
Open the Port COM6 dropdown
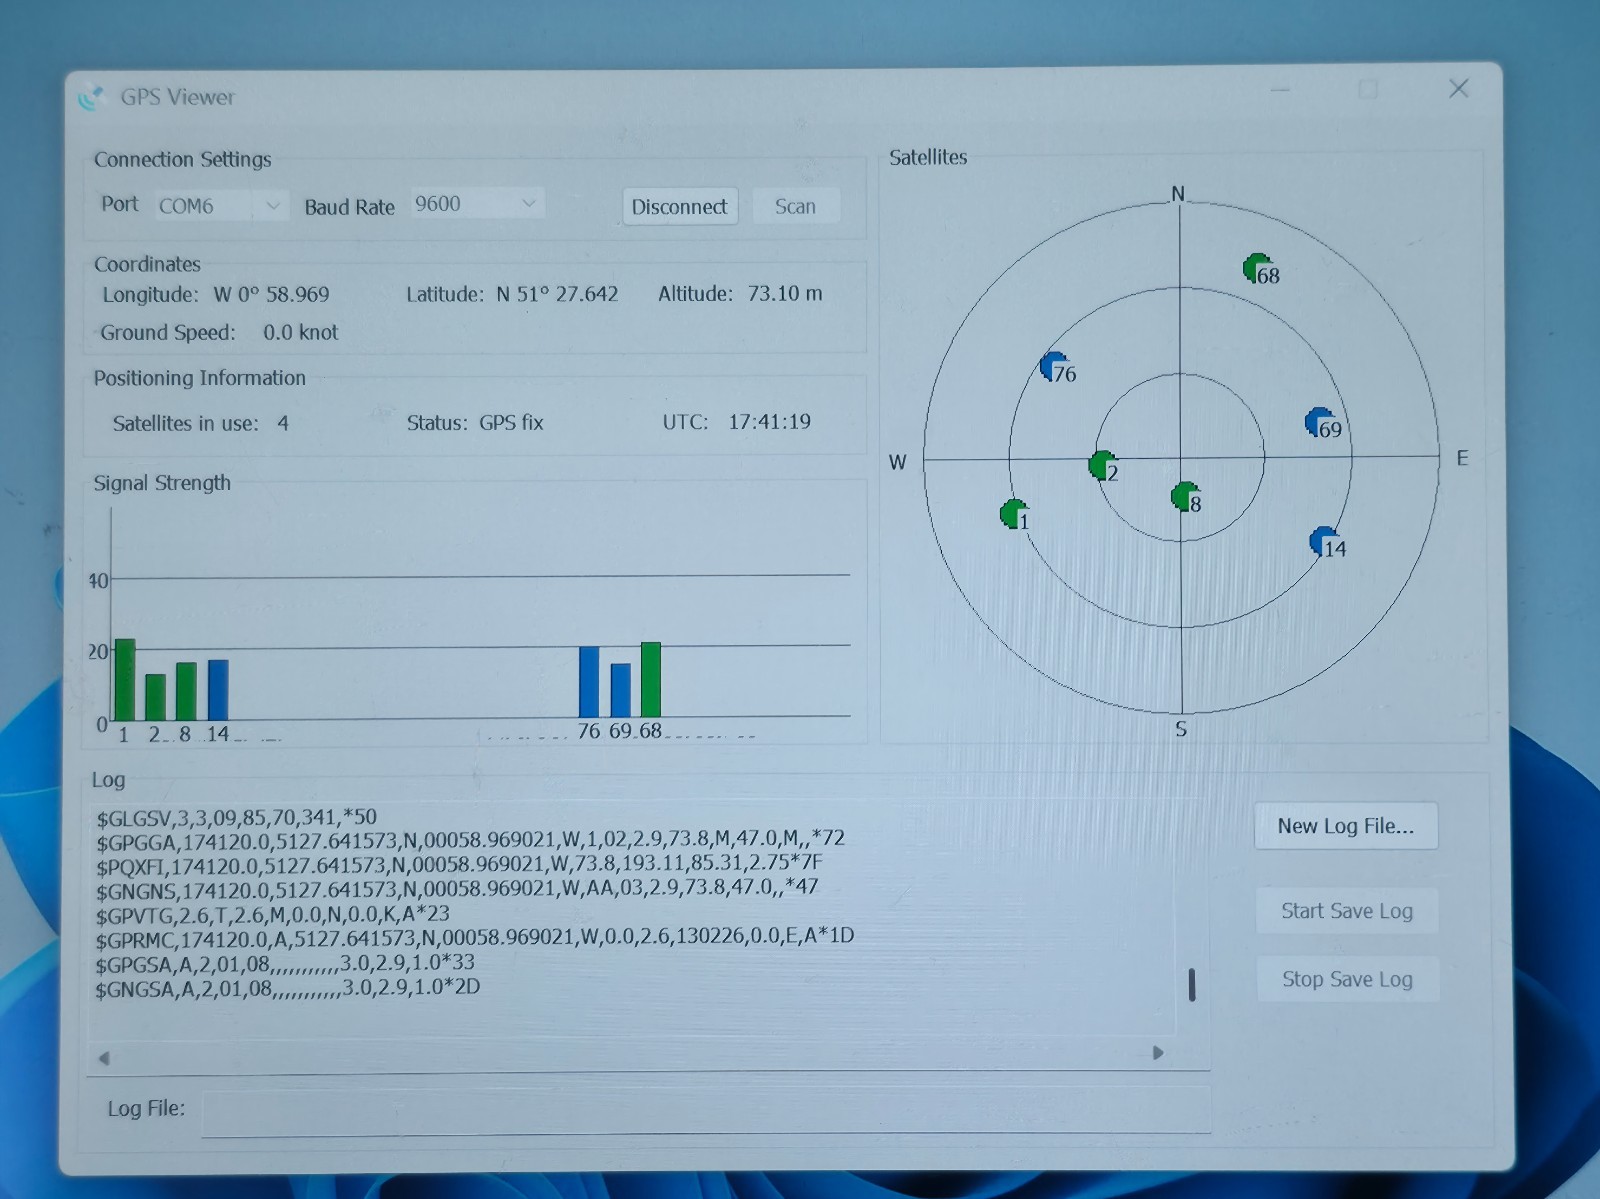tap(221, 206)
